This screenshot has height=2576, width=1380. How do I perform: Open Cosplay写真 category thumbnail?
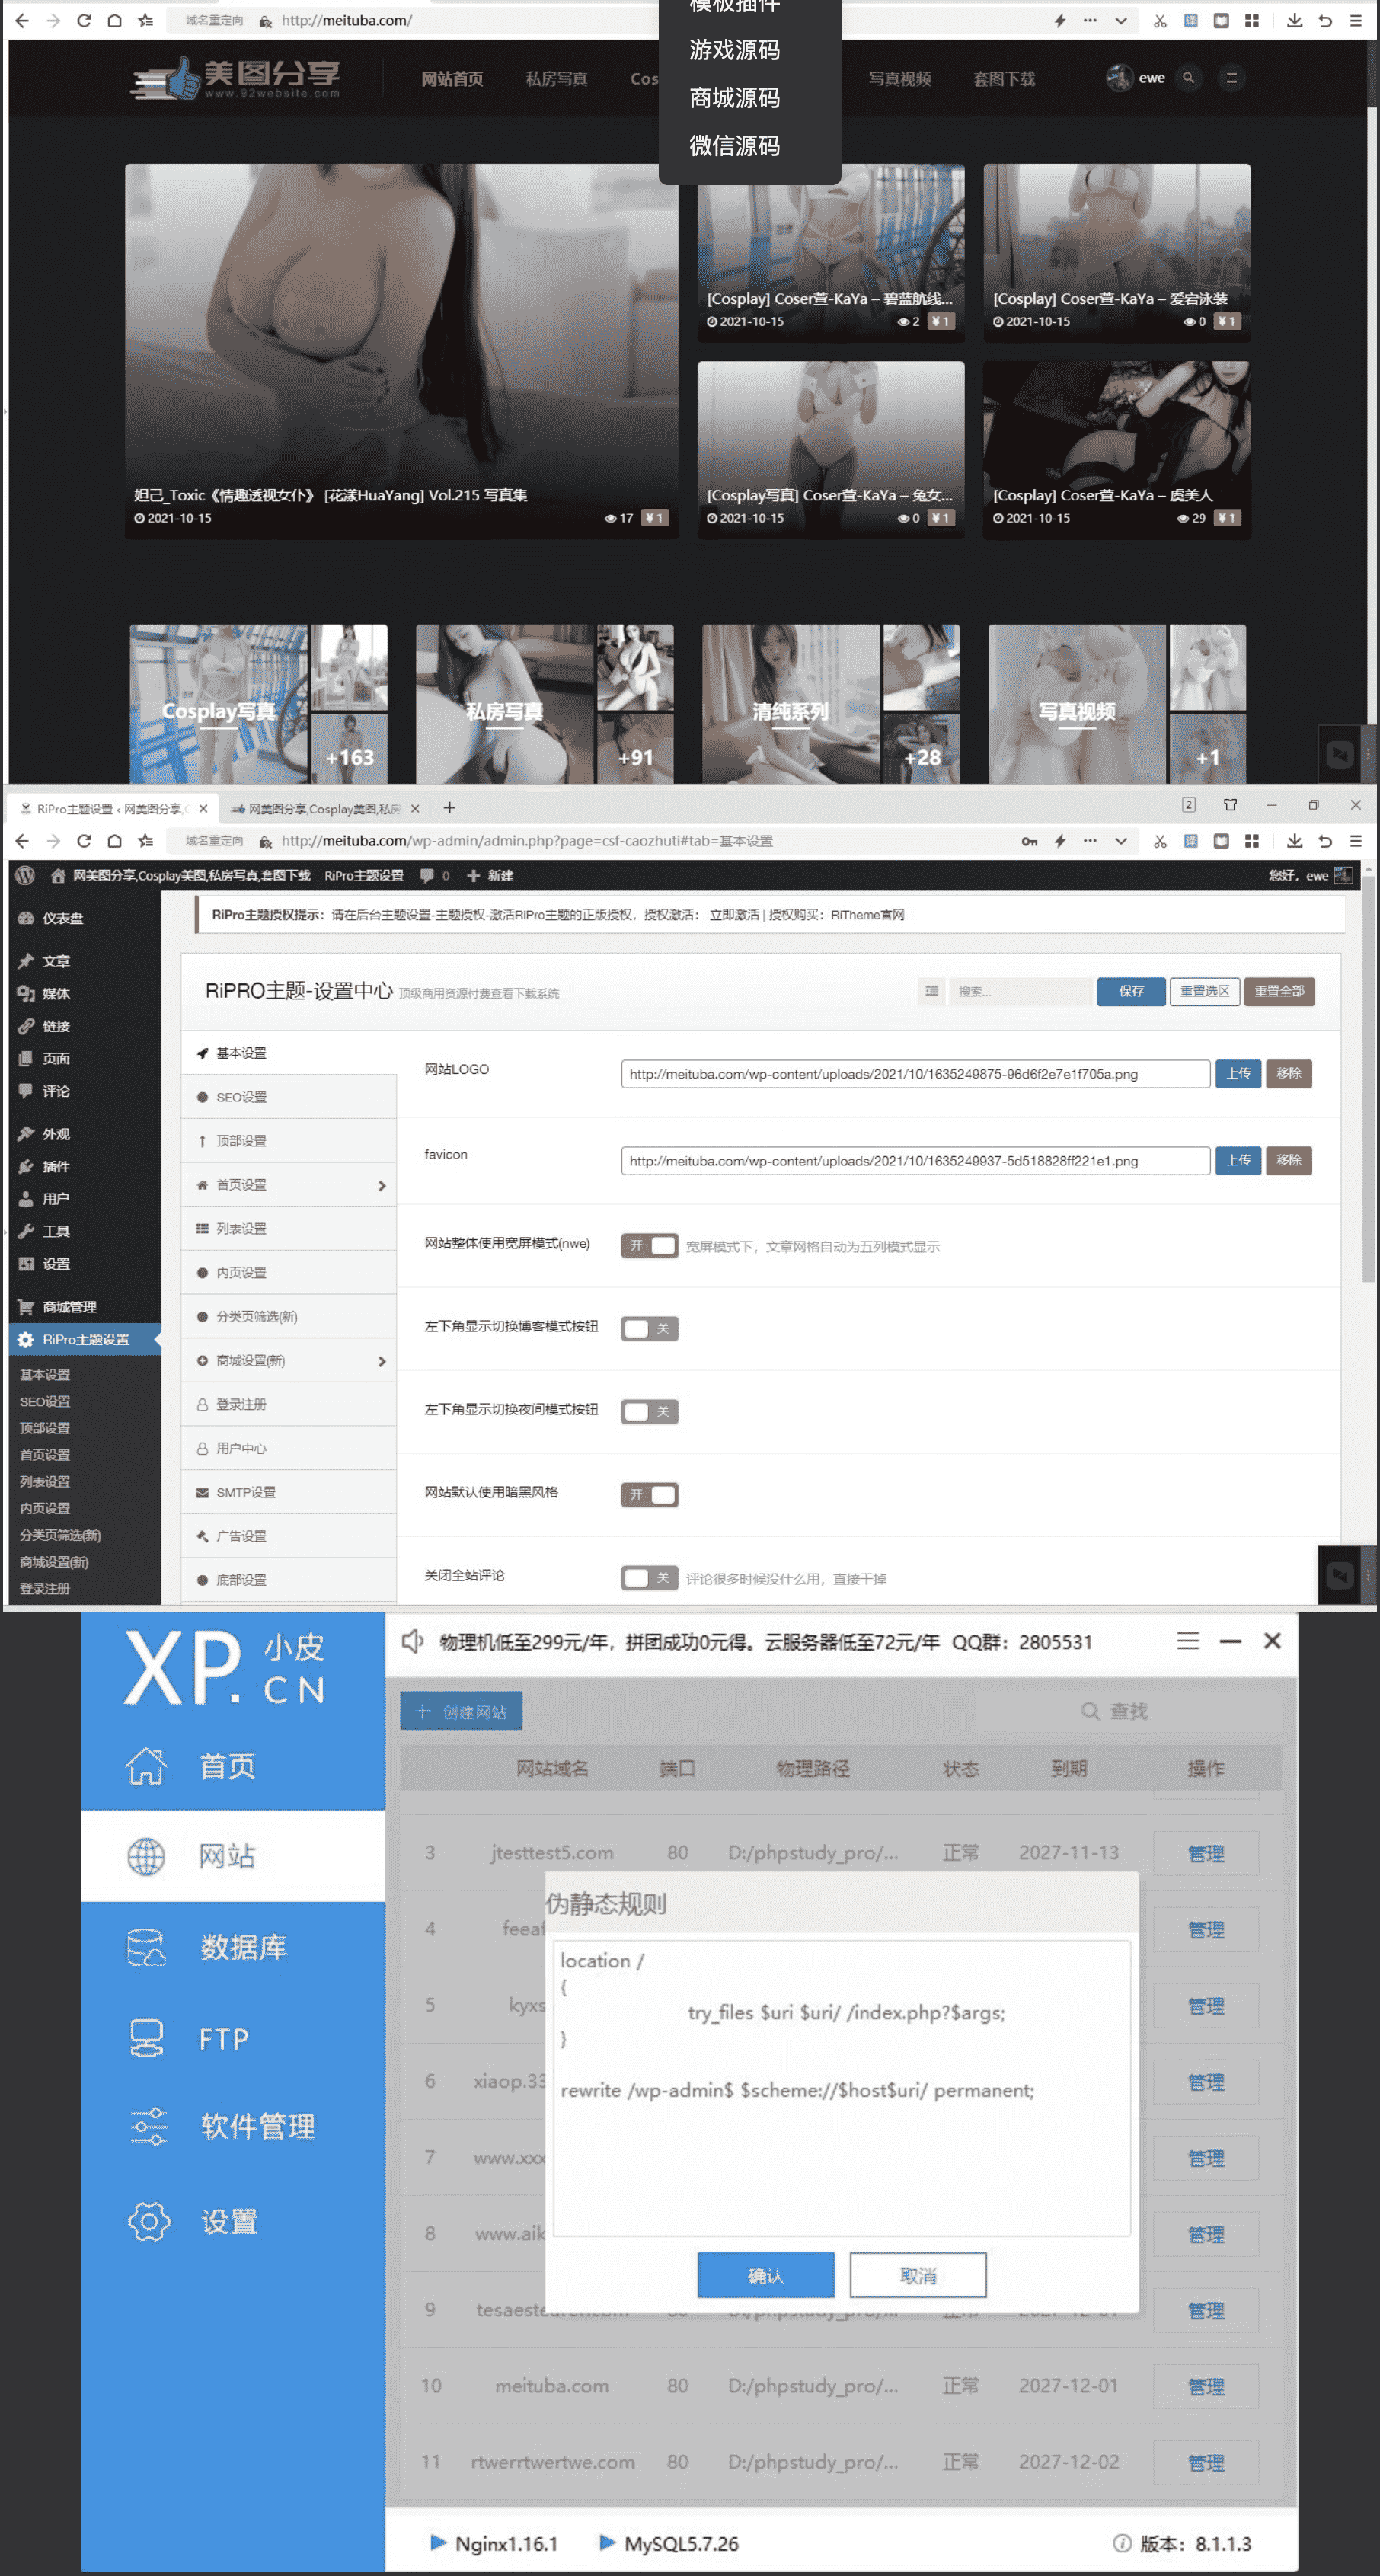(x=258, y=704)
